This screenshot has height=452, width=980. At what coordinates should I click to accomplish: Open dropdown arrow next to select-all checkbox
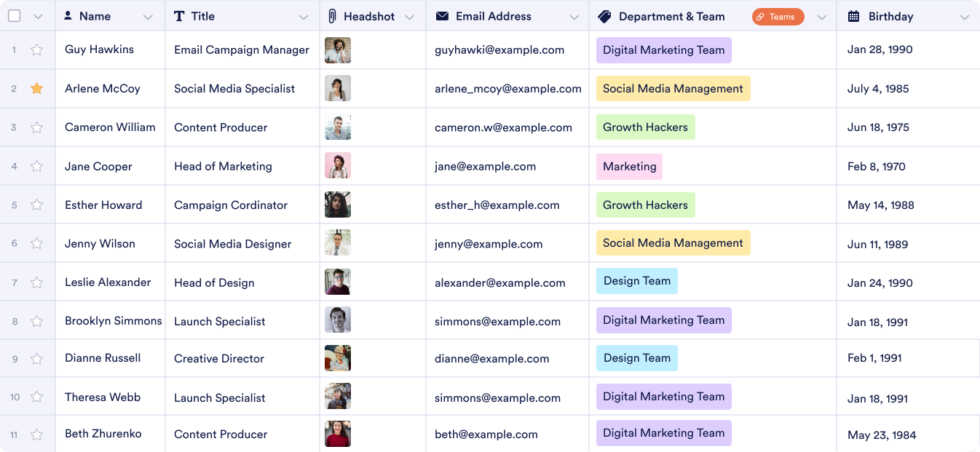38,17
